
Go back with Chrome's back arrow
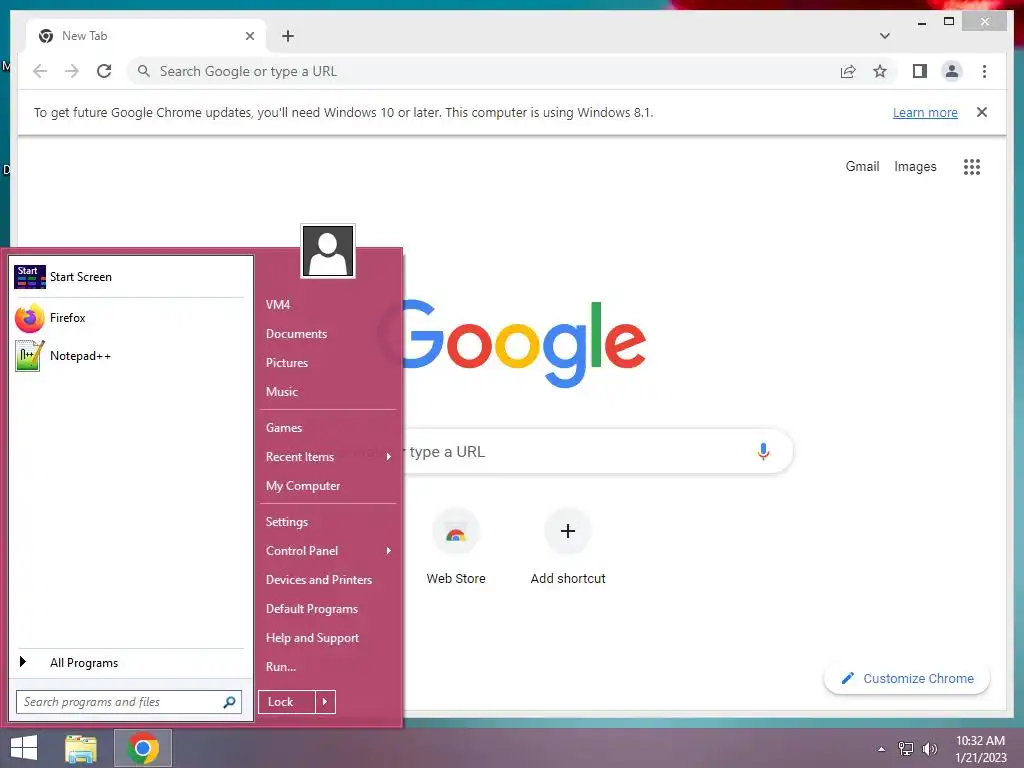(40, 71)
